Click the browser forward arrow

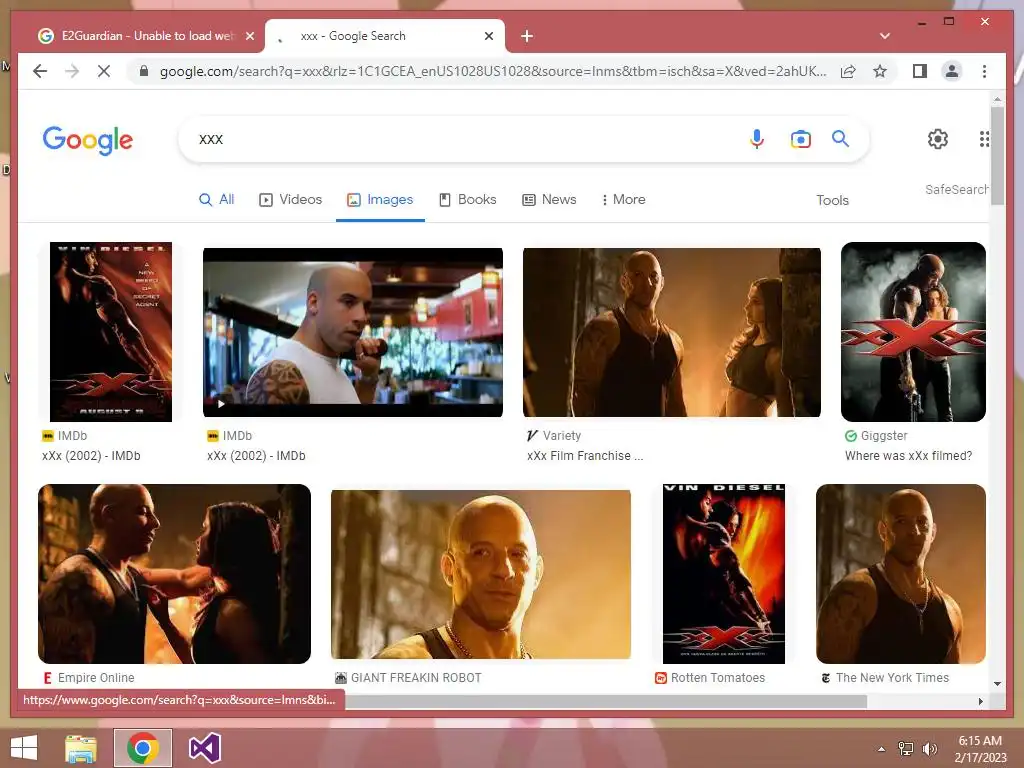point(72,71)
